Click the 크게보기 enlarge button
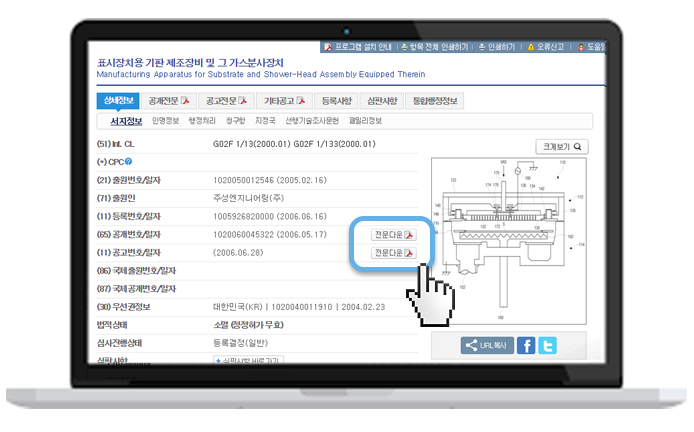This screenshot has height=432, width=694. (562, 147)
